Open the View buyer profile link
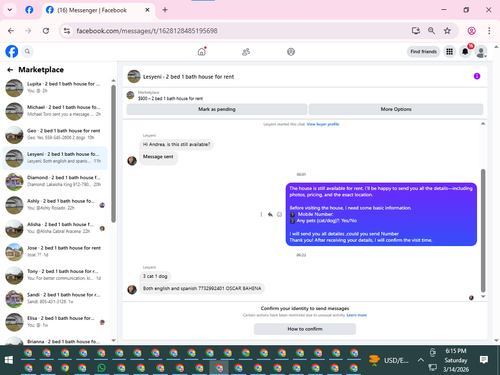 323,124
